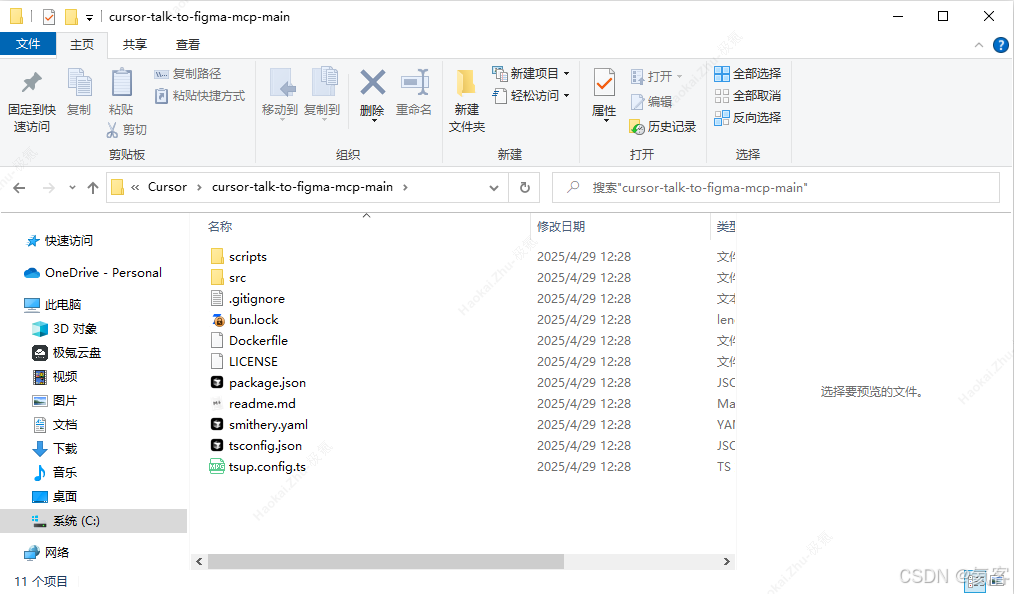Select the tsup.config.ts file
This screenshot has height=594, width=1014.
coord(267,467)
